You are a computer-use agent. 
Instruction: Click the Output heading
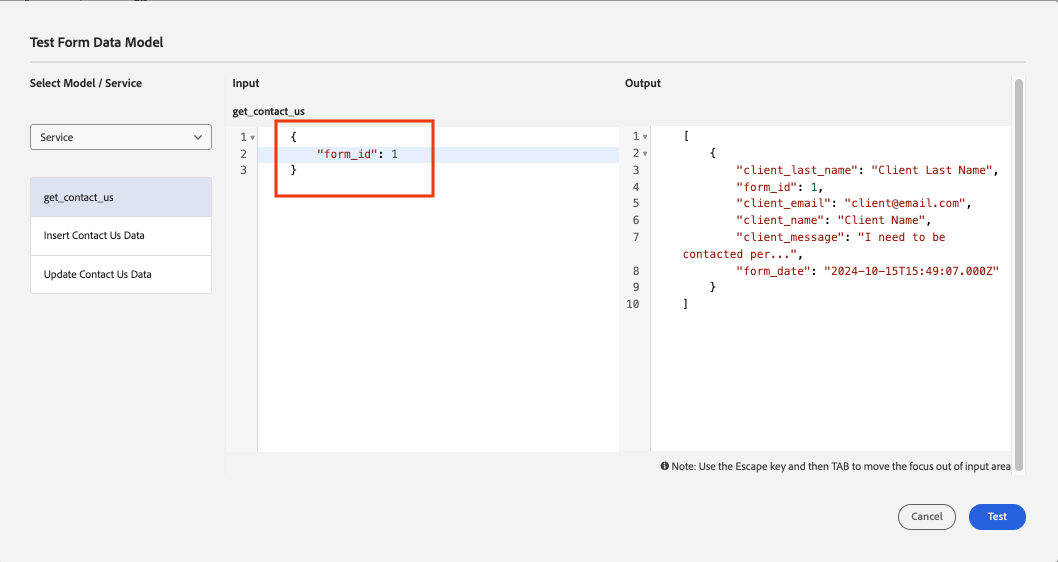click(x=643, y=84)
